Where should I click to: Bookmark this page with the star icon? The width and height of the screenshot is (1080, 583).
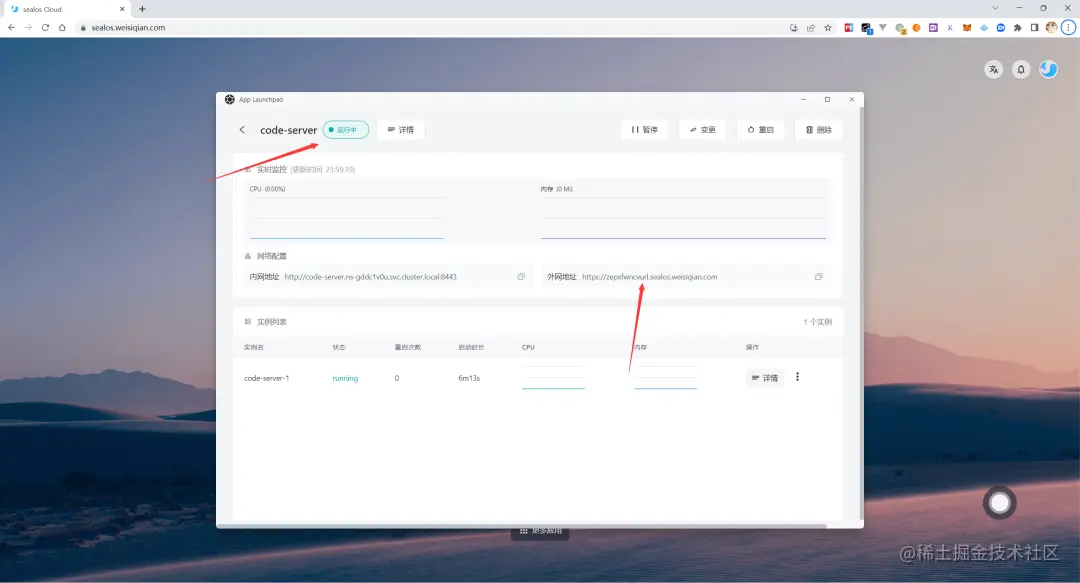pos(828,28)
